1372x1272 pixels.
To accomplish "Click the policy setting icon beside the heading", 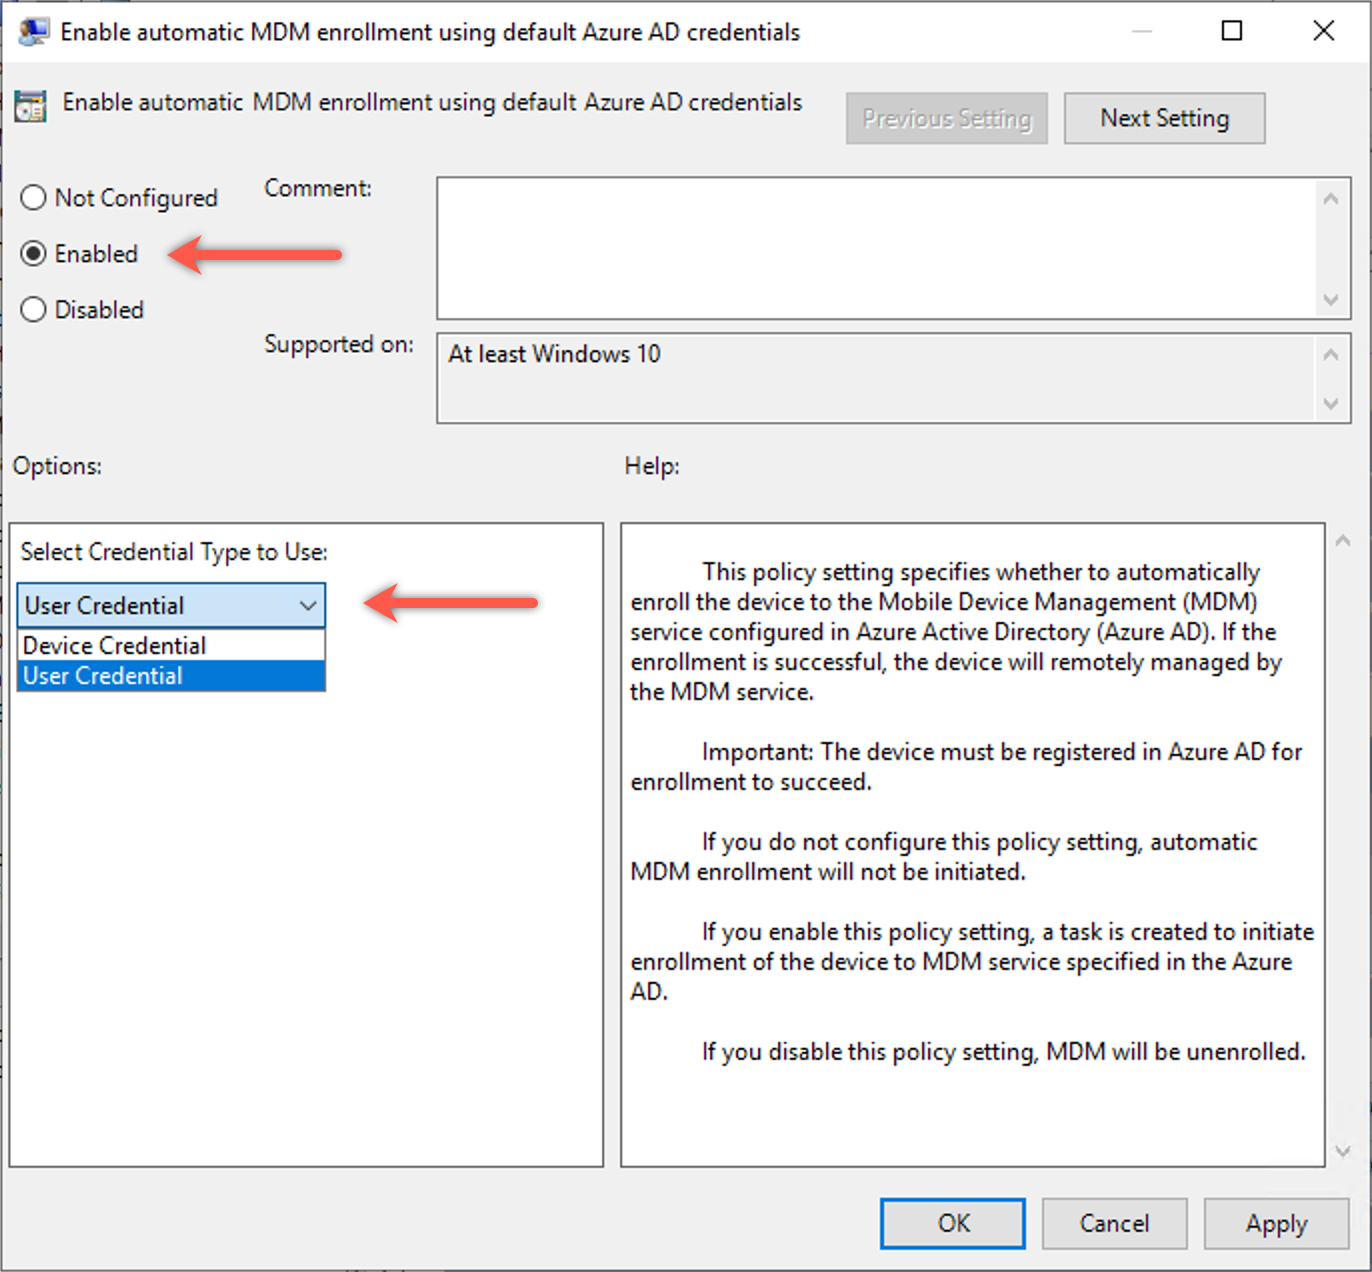I will (30, 105).
